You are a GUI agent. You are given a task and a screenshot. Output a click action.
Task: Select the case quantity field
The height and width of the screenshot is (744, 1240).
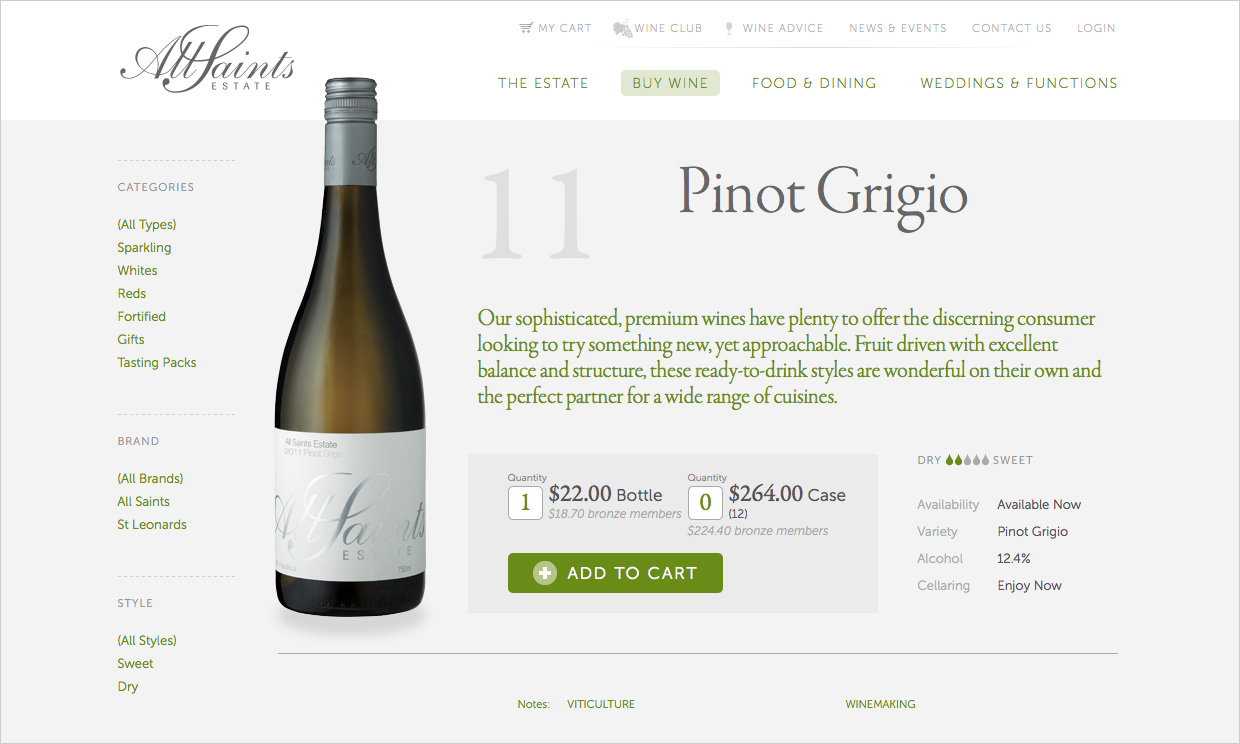[x=705, y=502]
